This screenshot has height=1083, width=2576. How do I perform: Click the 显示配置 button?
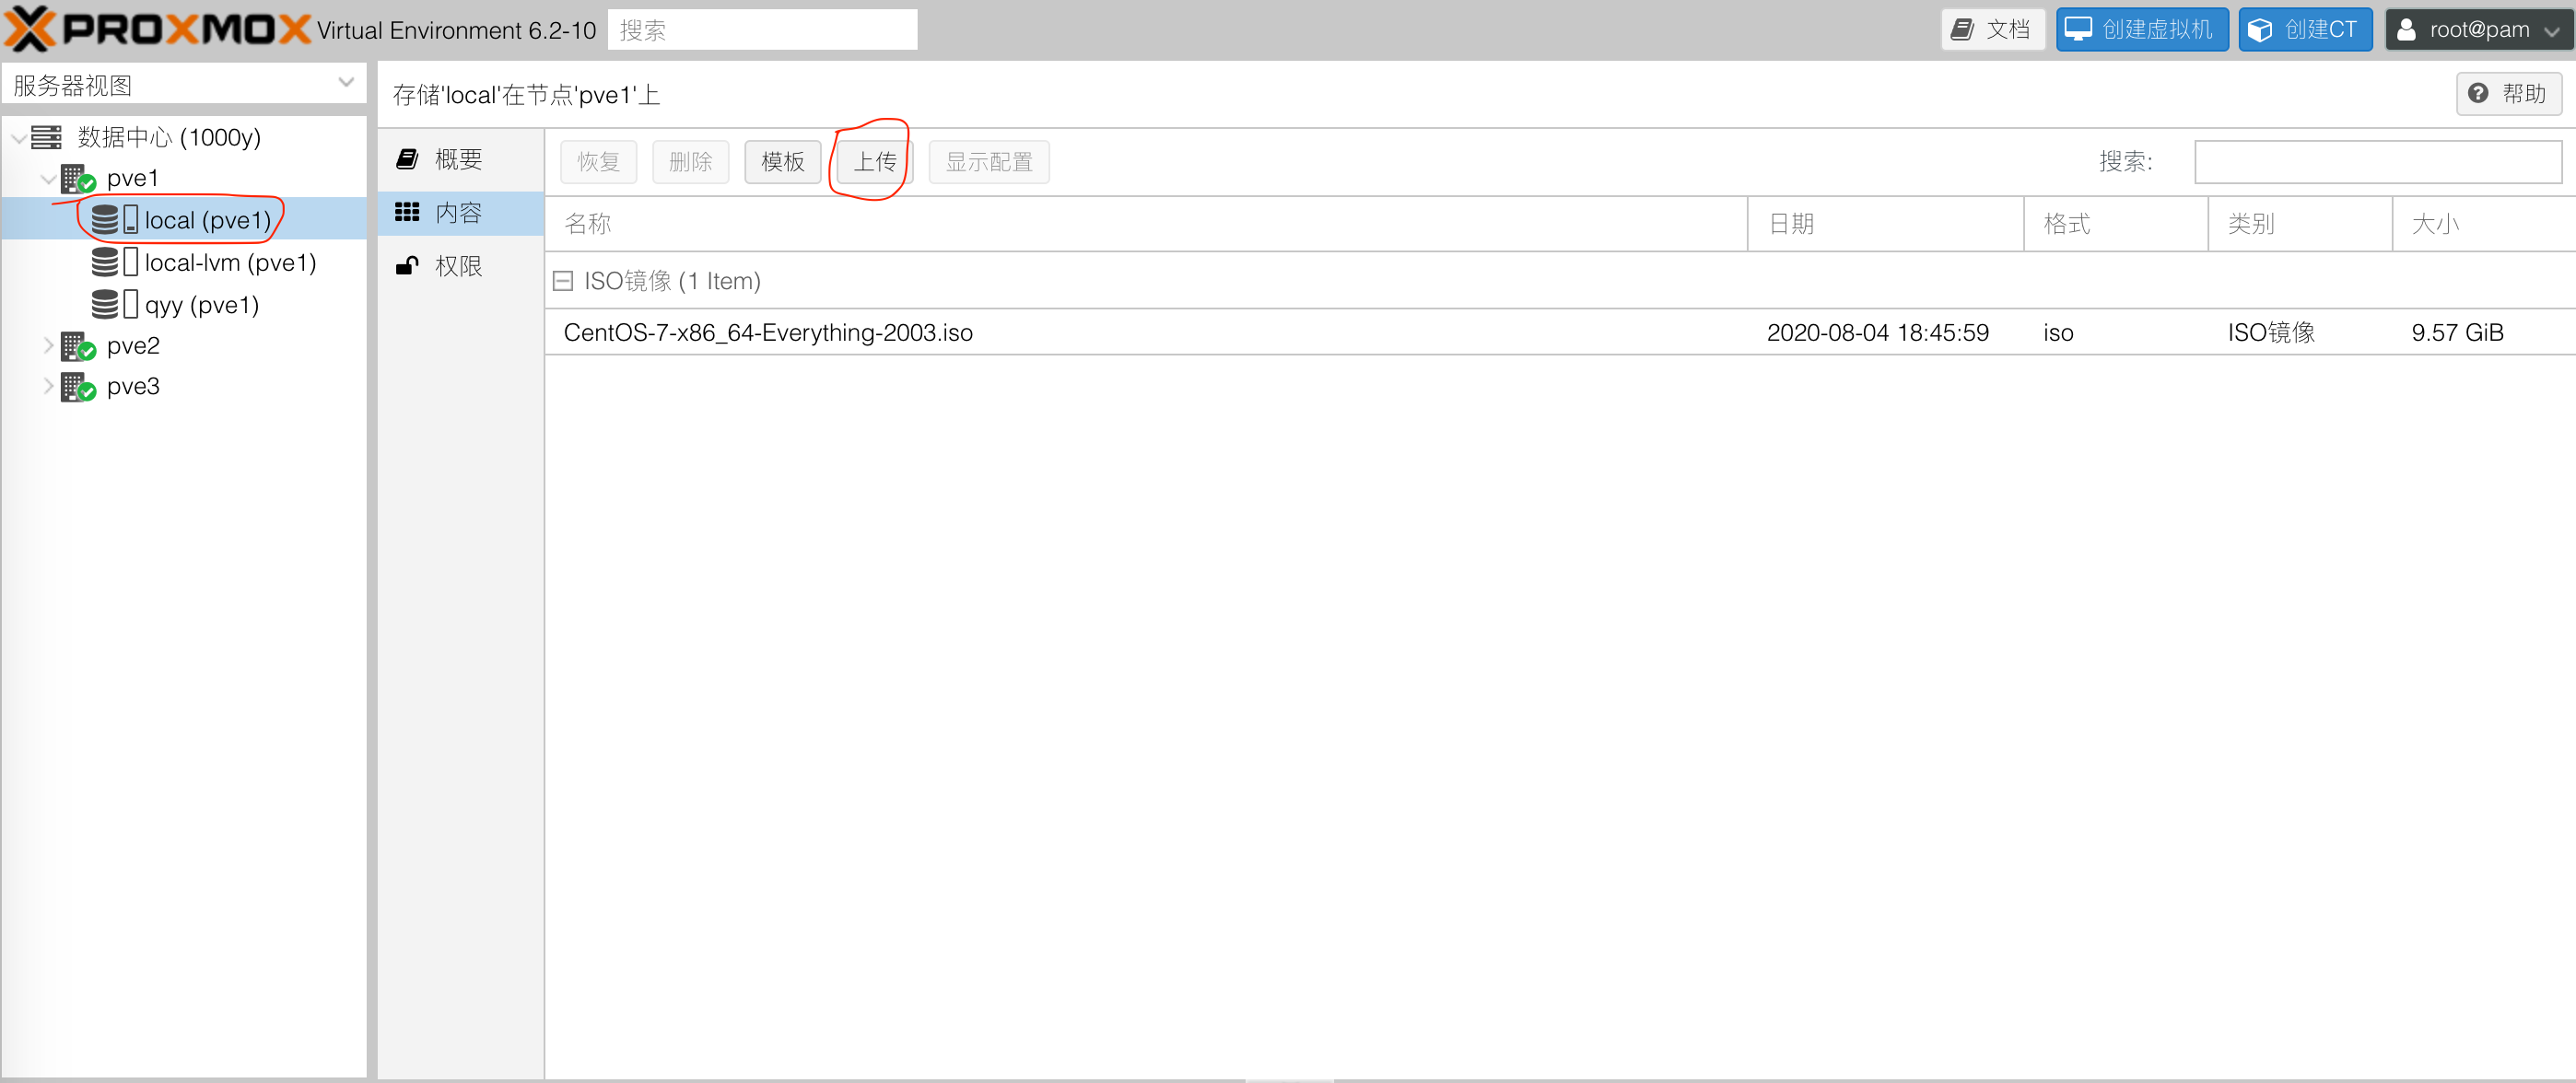tap(989, 162)
